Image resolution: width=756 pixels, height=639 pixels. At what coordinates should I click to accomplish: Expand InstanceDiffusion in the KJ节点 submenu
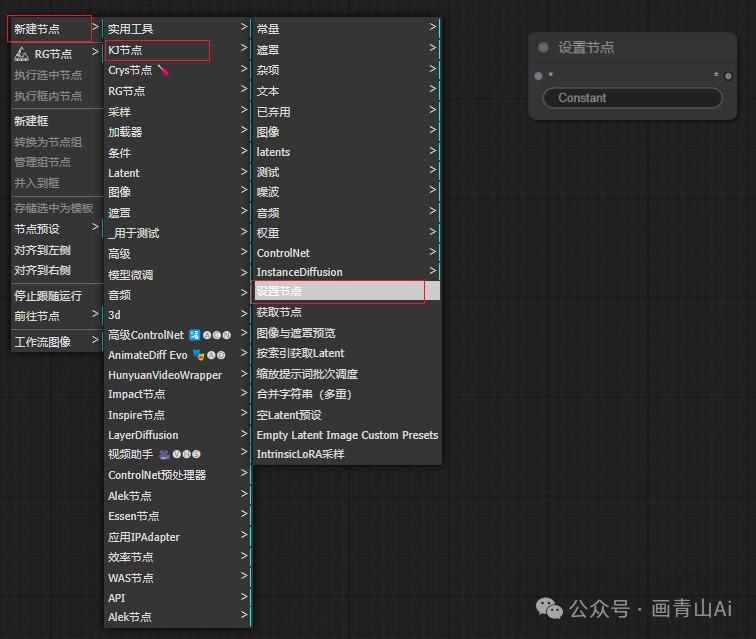pyautogui.click(x=345, y=272)
